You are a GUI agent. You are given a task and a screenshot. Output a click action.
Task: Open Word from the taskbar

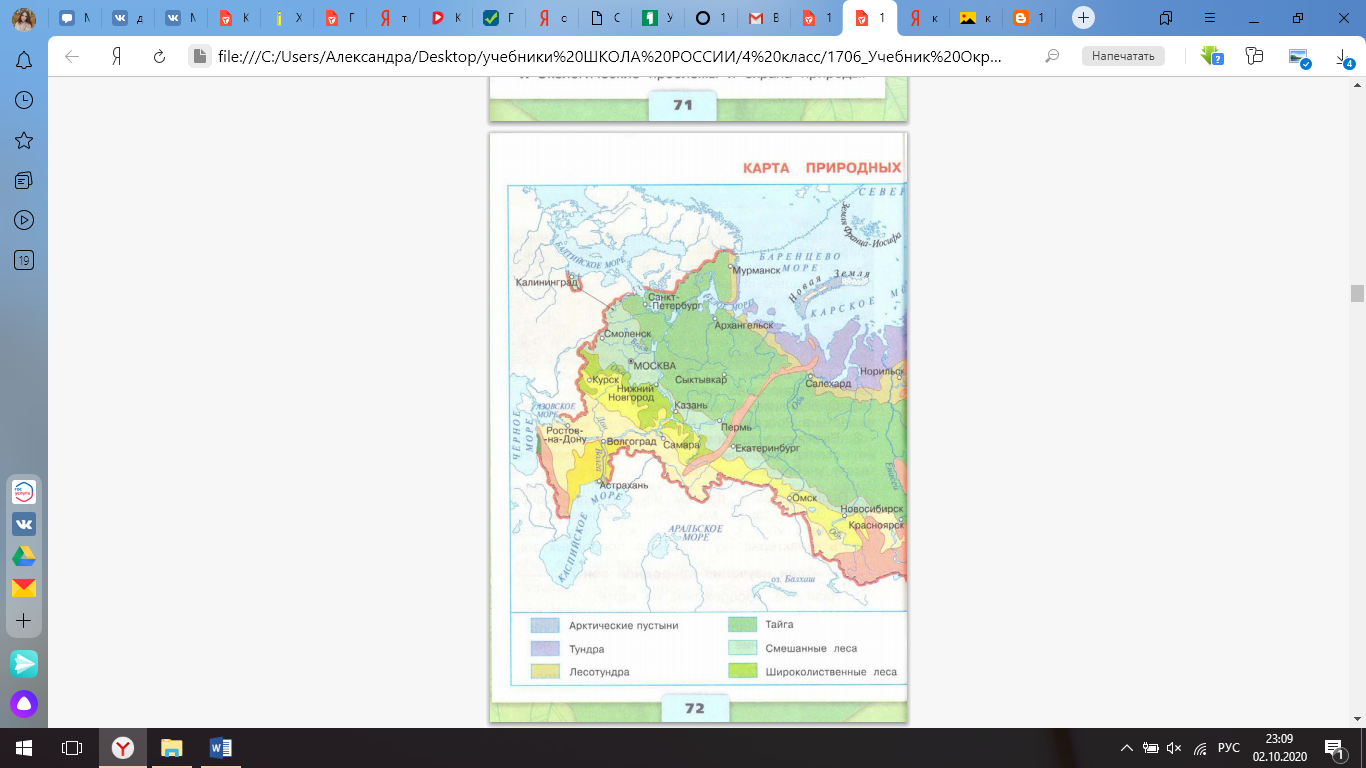click(221, 747)
